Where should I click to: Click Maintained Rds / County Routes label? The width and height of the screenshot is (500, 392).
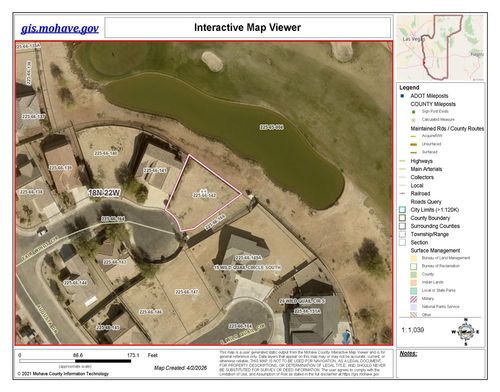click(x=447, y=128)
